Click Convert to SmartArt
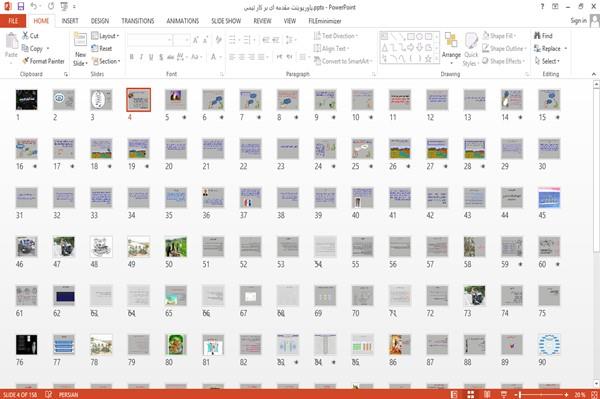The image size is (600, 399). [342, 61]
